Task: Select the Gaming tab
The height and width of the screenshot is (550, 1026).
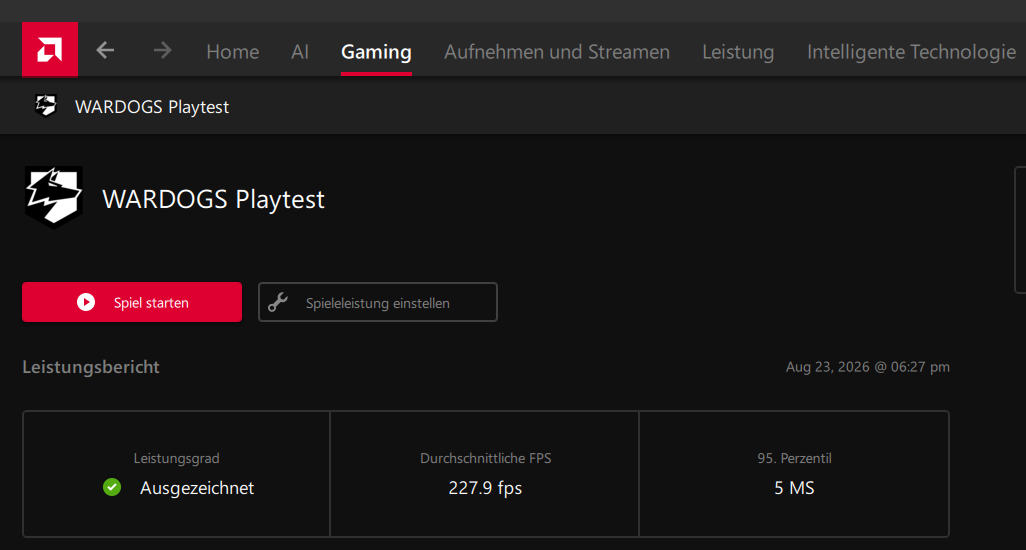Action: click(376, 52)
